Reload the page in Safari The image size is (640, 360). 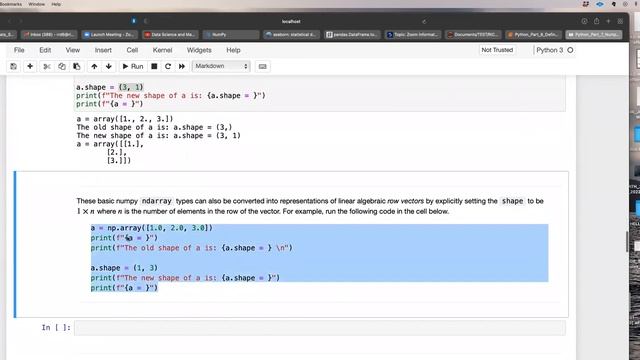424,21
